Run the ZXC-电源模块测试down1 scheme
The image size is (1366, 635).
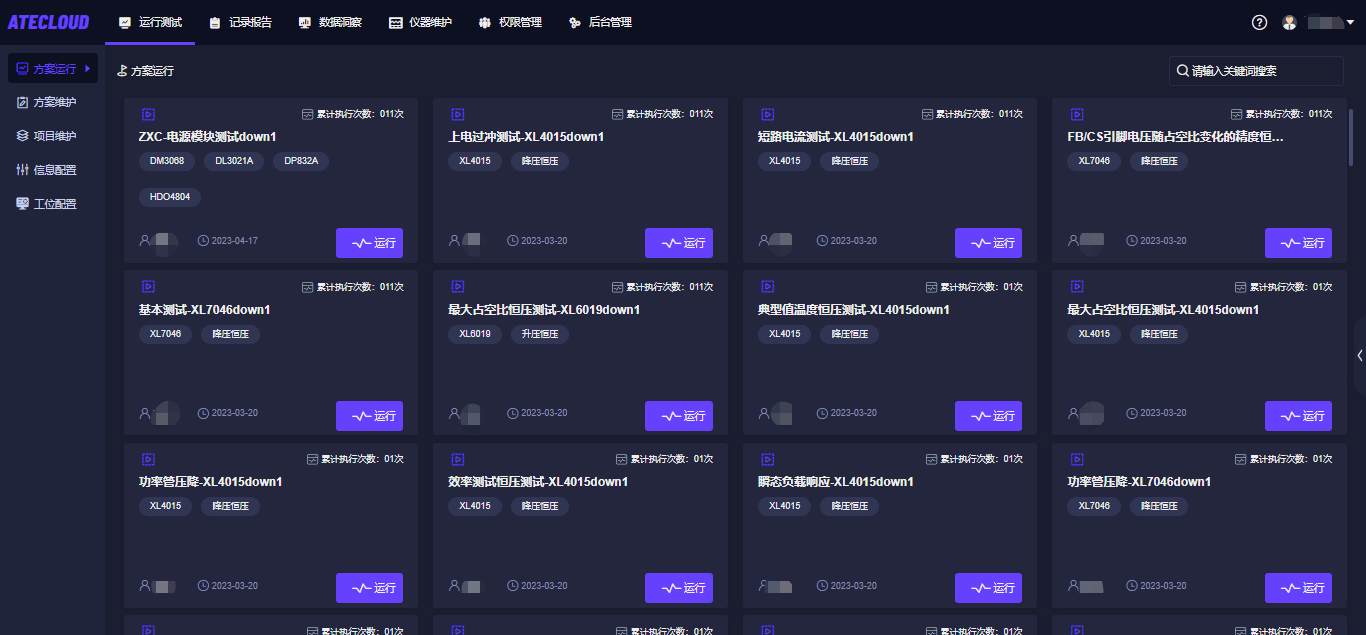tap(369, 243)
